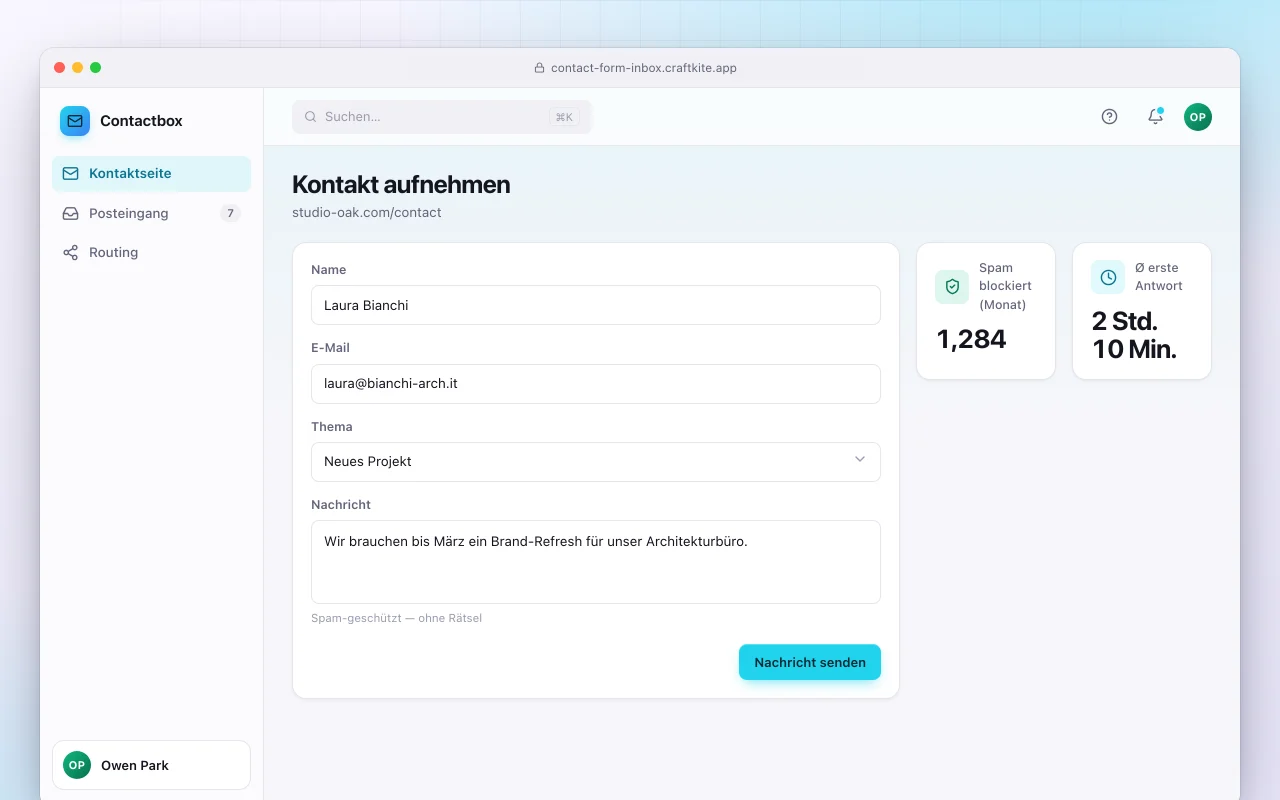Open the Owen Park account card
The width and height of the screenshot is (1280, 800).
click(x=151, y=765)
